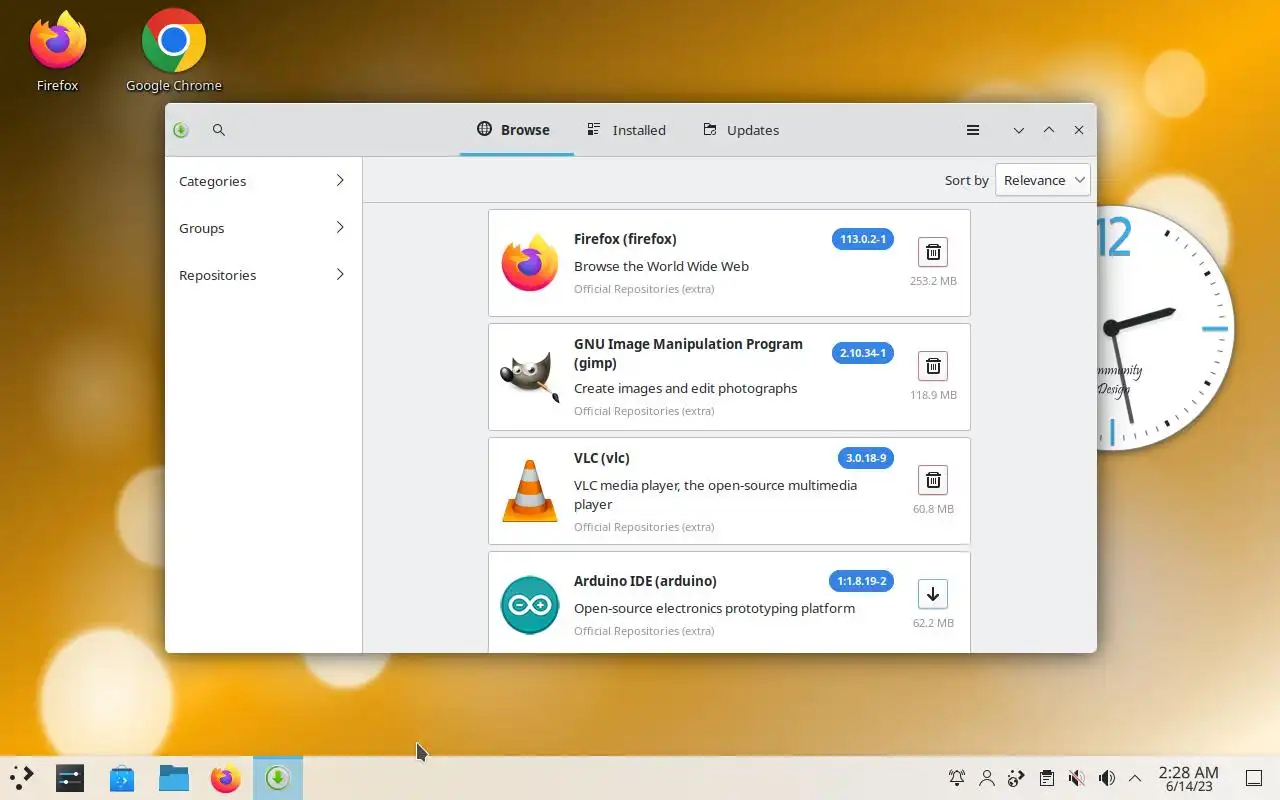Click the show desktop button in taskbar
This screenshot has width=1280, height=800.
(1254, 778)
